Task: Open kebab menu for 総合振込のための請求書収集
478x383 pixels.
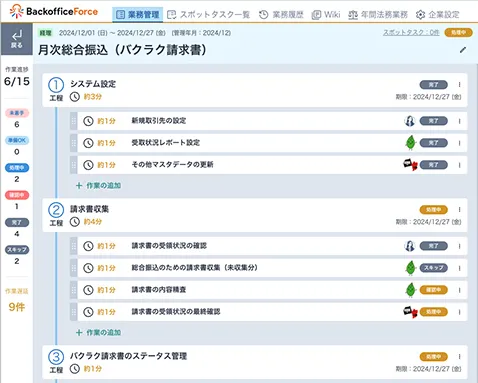Action: point(459,268)
